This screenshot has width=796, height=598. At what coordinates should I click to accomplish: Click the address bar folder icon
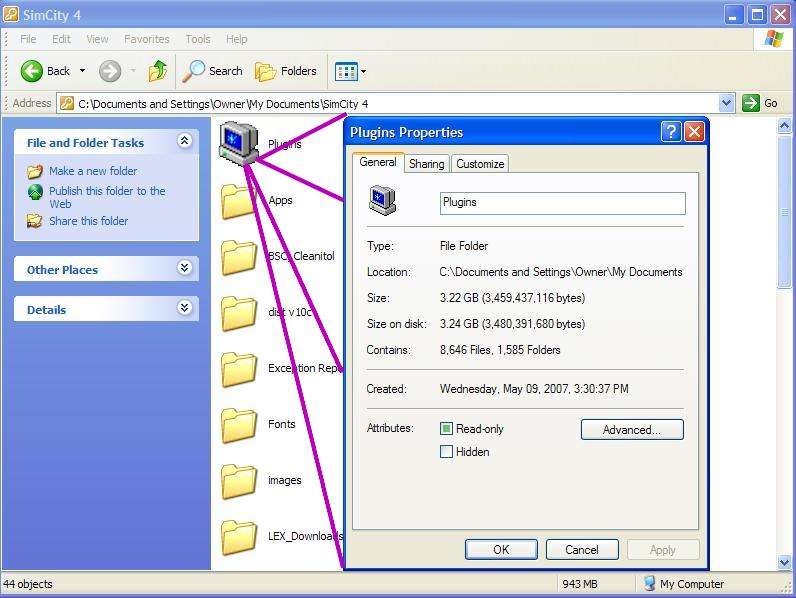(x=67, y=104)
